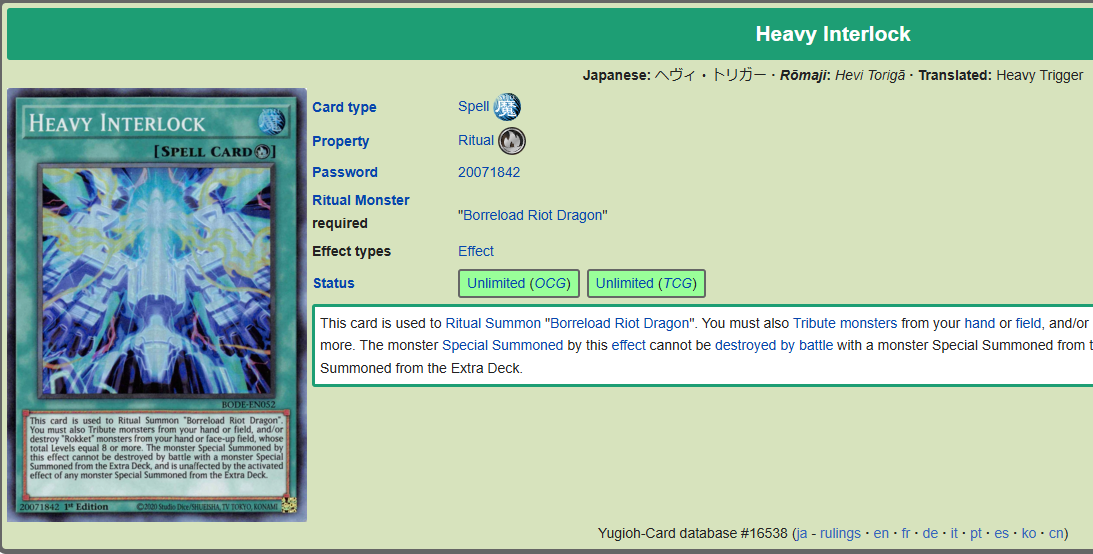Open Japanese ja database link
This screenshot has height=554, width=1093.
pos(802,533)
